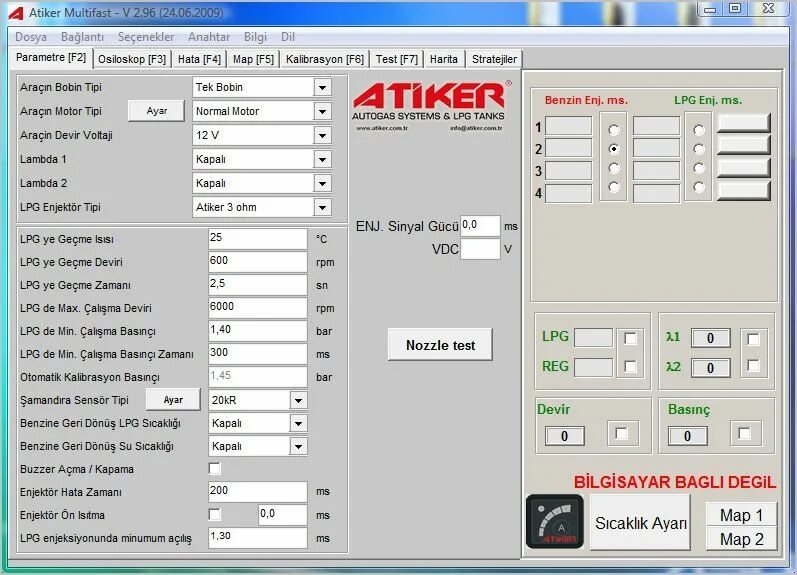Switch to the Test [F7] tab
This screenshot has width=797, height=575.
coord(396,59)
